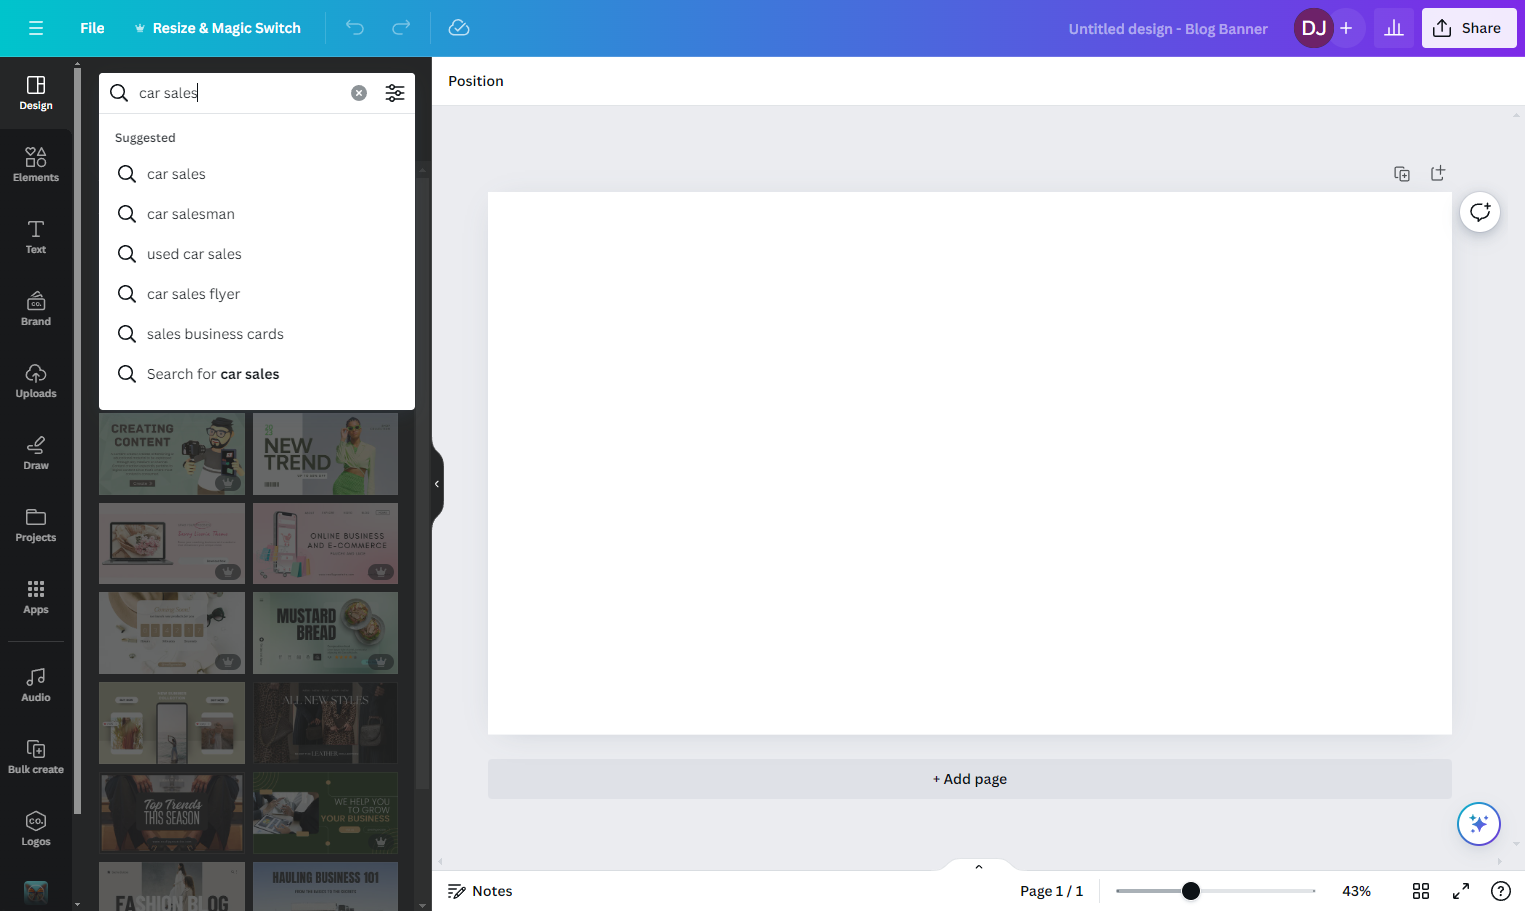Click the template search input field
This screenshot has height=911, width=1525.
(x=241, y=93)
